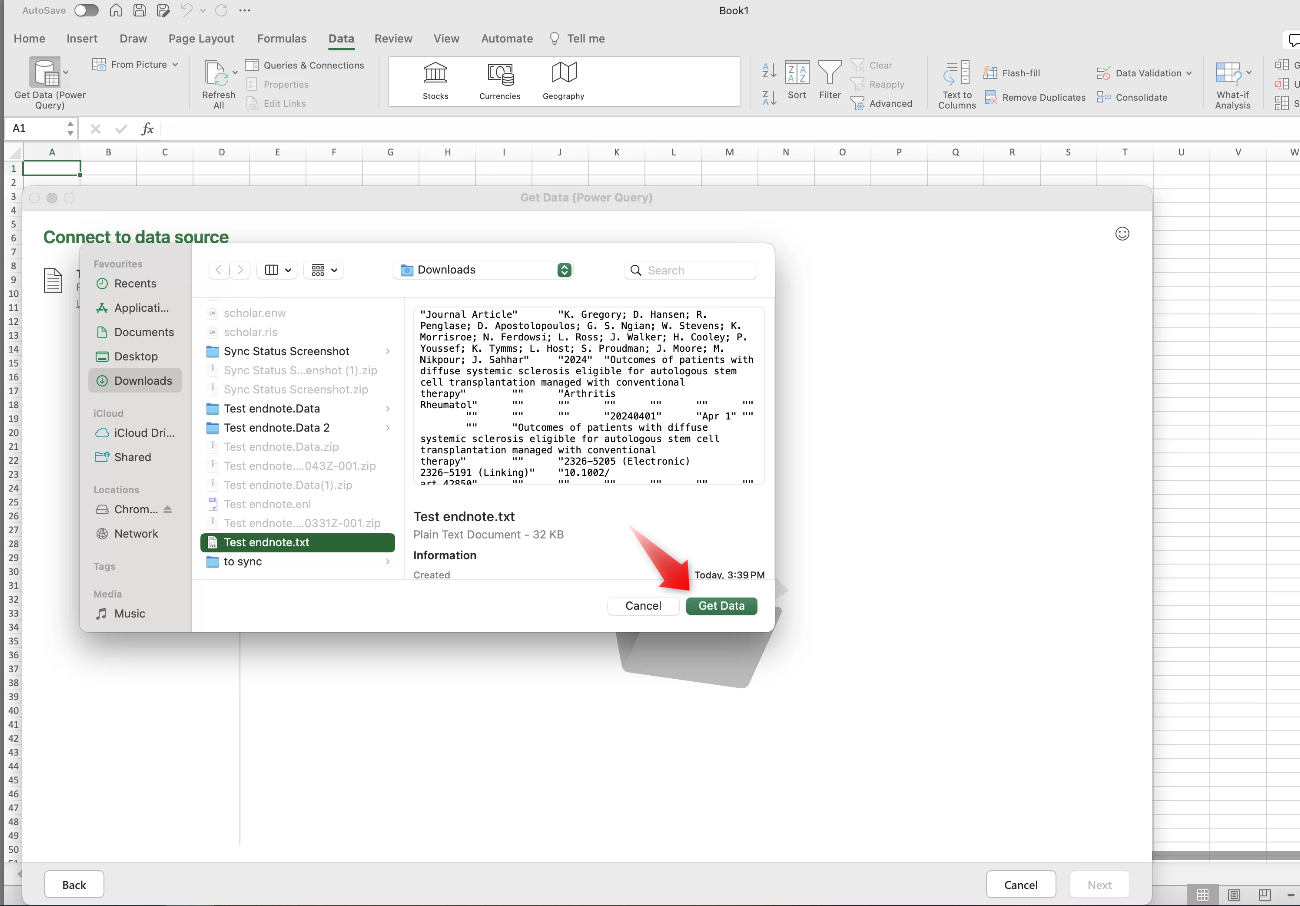
Task: Toggle the AutoSave switch
Action: pos(86,10)
